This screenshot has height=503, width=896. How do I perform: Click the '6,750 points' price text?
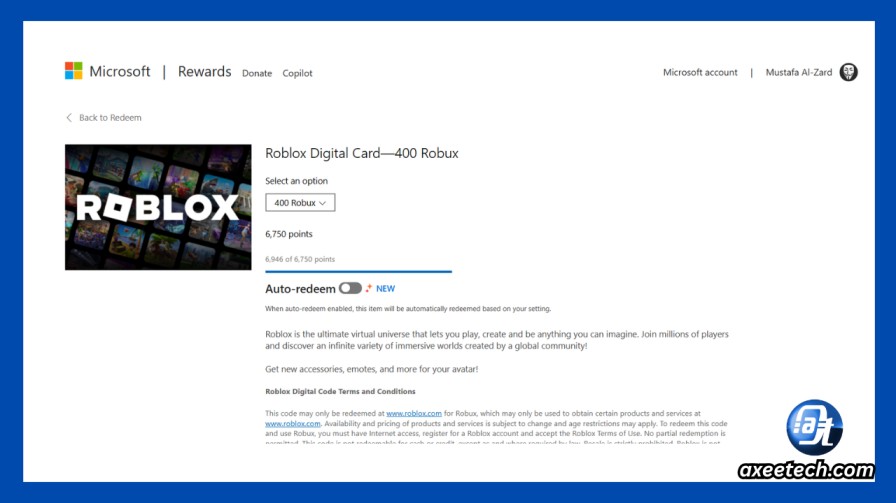(289, 234)
